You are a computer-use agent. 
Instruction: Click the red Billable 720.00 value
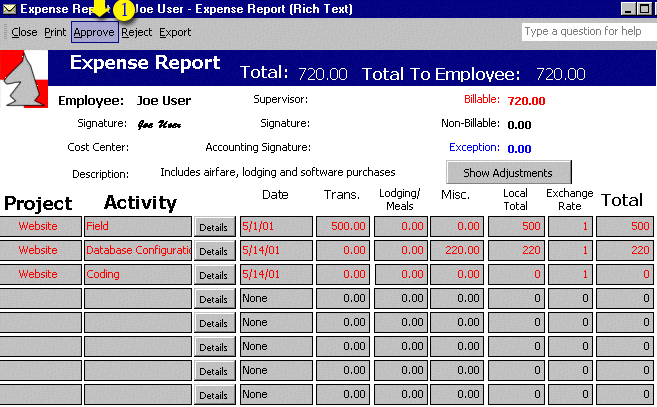click(x=526, y=101)
